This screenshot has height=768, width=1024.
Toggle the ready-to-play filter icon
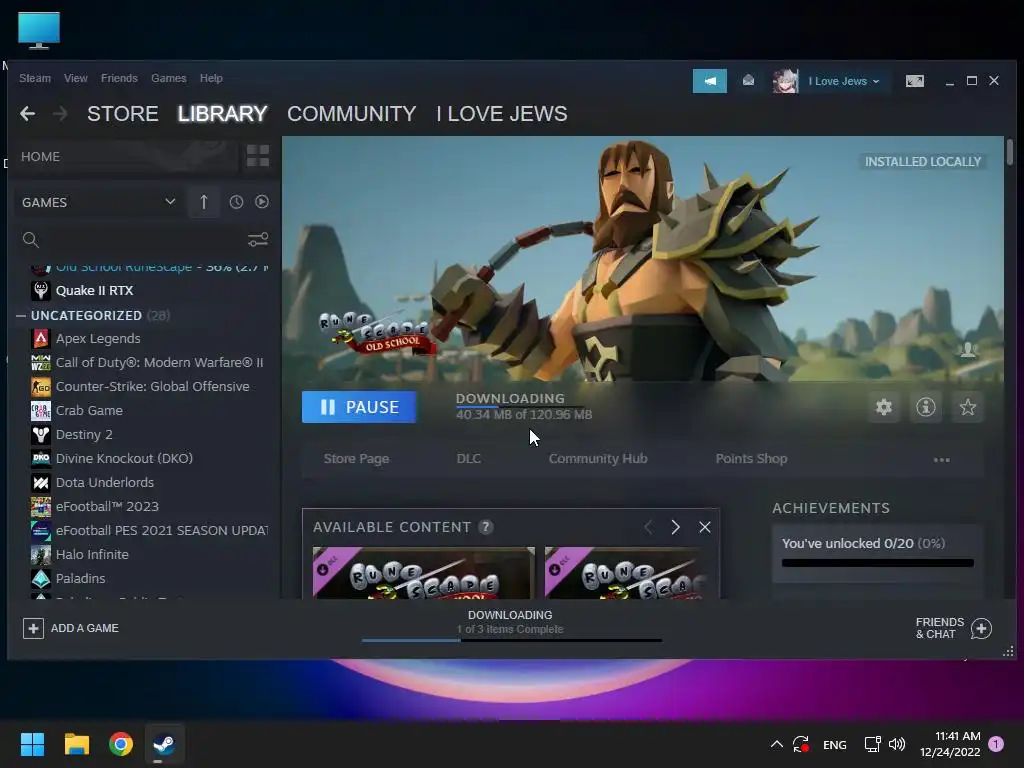click(262, 202)
